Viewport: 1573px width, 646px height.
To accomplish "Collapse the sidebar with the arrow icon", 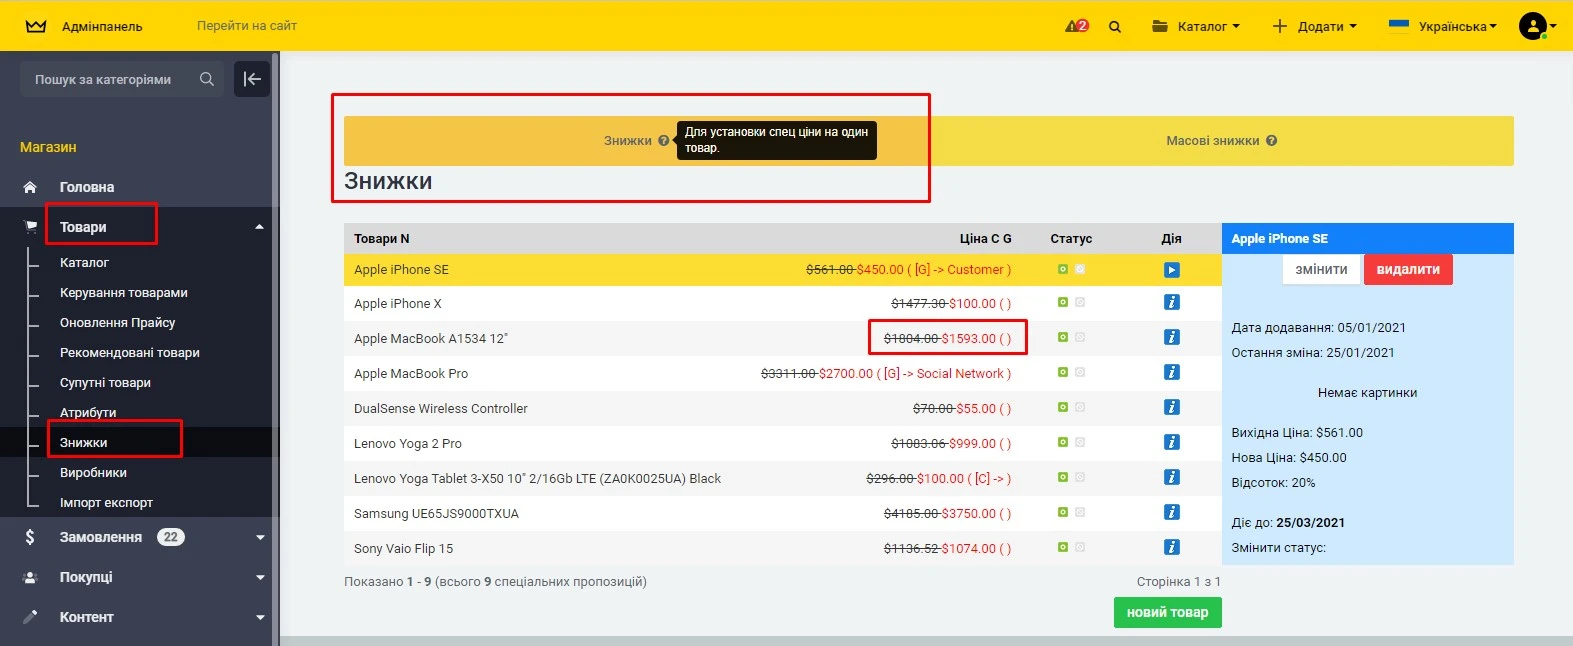I will click(x=252, y=79).
